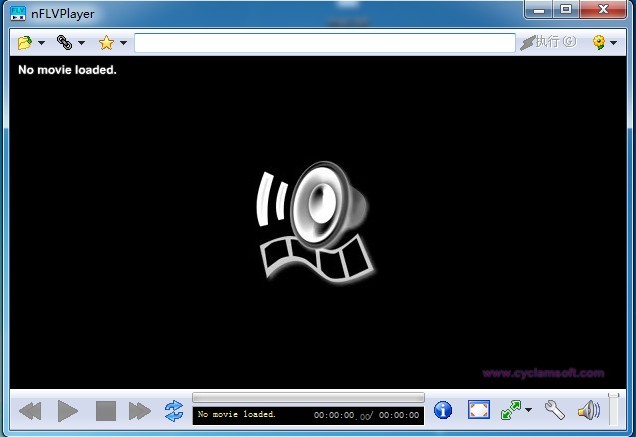The width and height of the screenshot is (636, 437).
Task: Expand the resize options dropdown arrow
Action: click(x=528, y=410)
